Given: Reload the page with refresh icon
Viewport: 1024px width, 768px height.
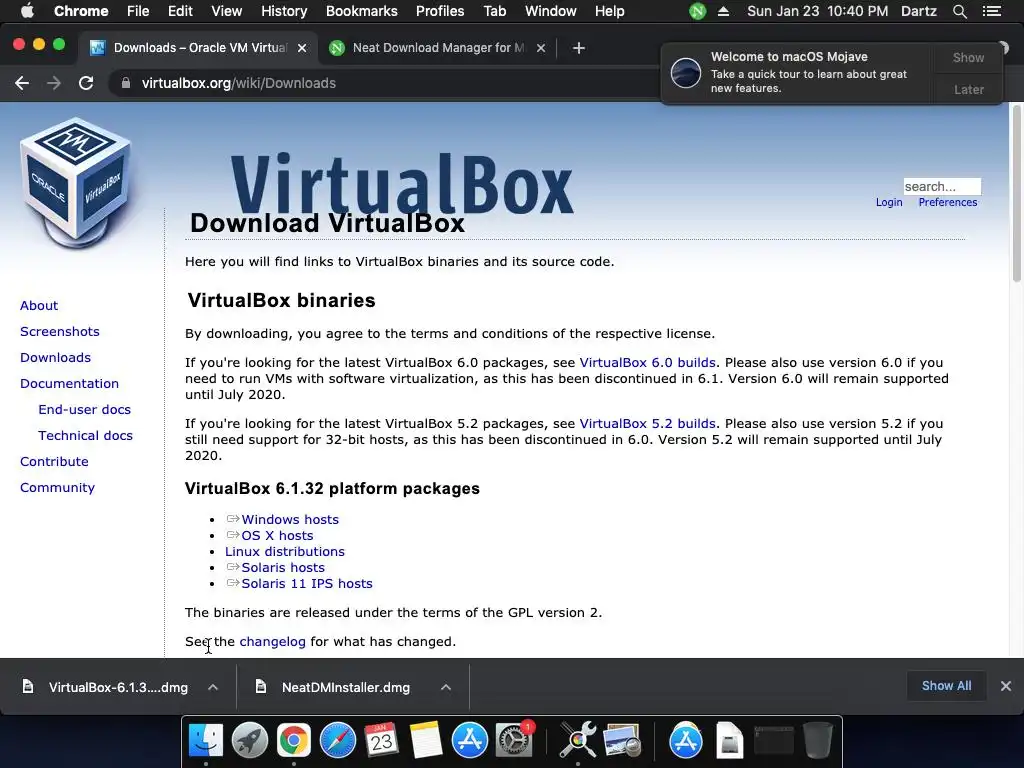Looking at the screenshot, I should [x=86, y=83].
